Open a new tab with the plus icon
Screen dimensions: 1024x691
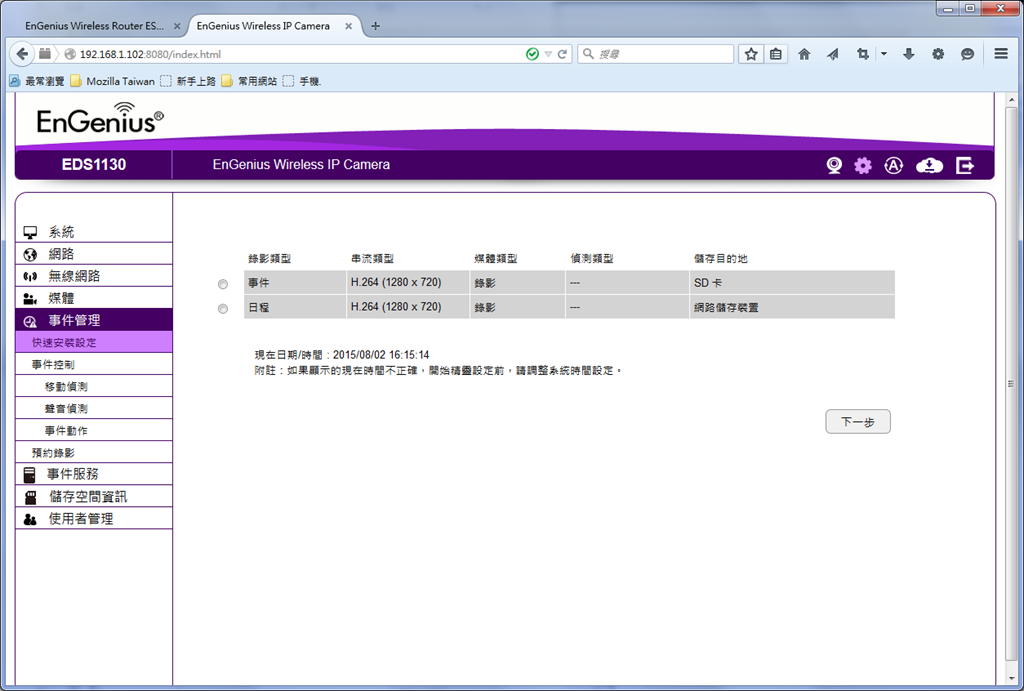tap(376, 26)
